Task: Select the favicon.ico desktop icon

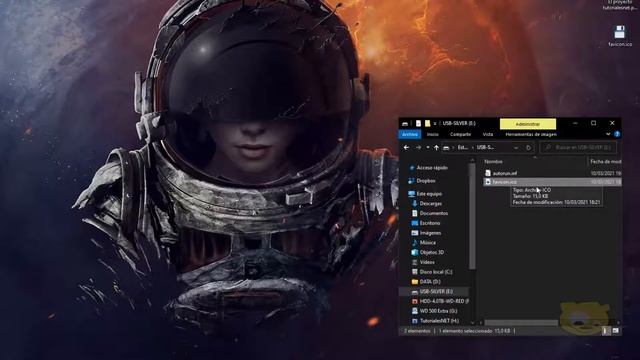Action: (x=620, y=36)
